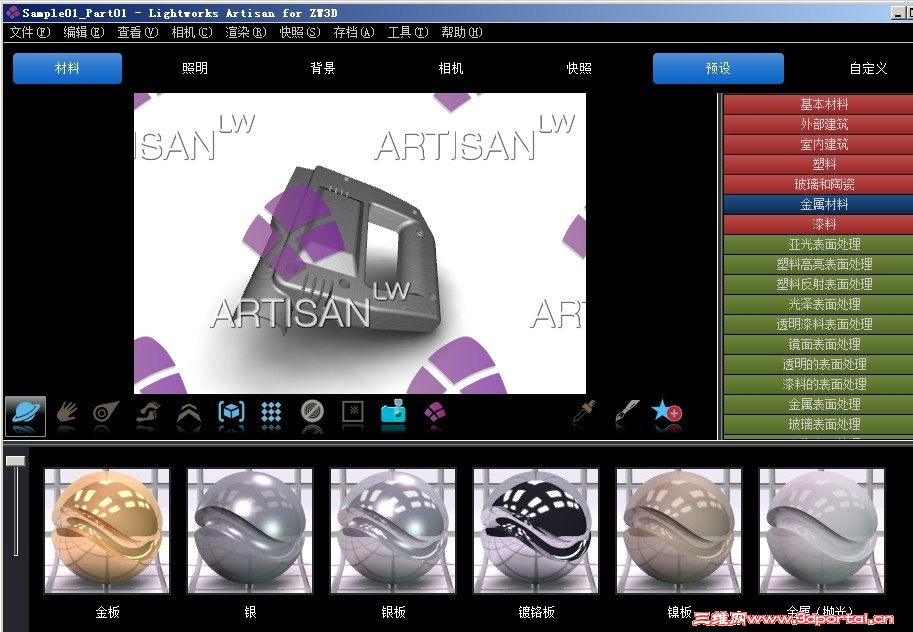Choose the 亚光表面处理 category
Viewport: 913px width, 632px height.
818,244
